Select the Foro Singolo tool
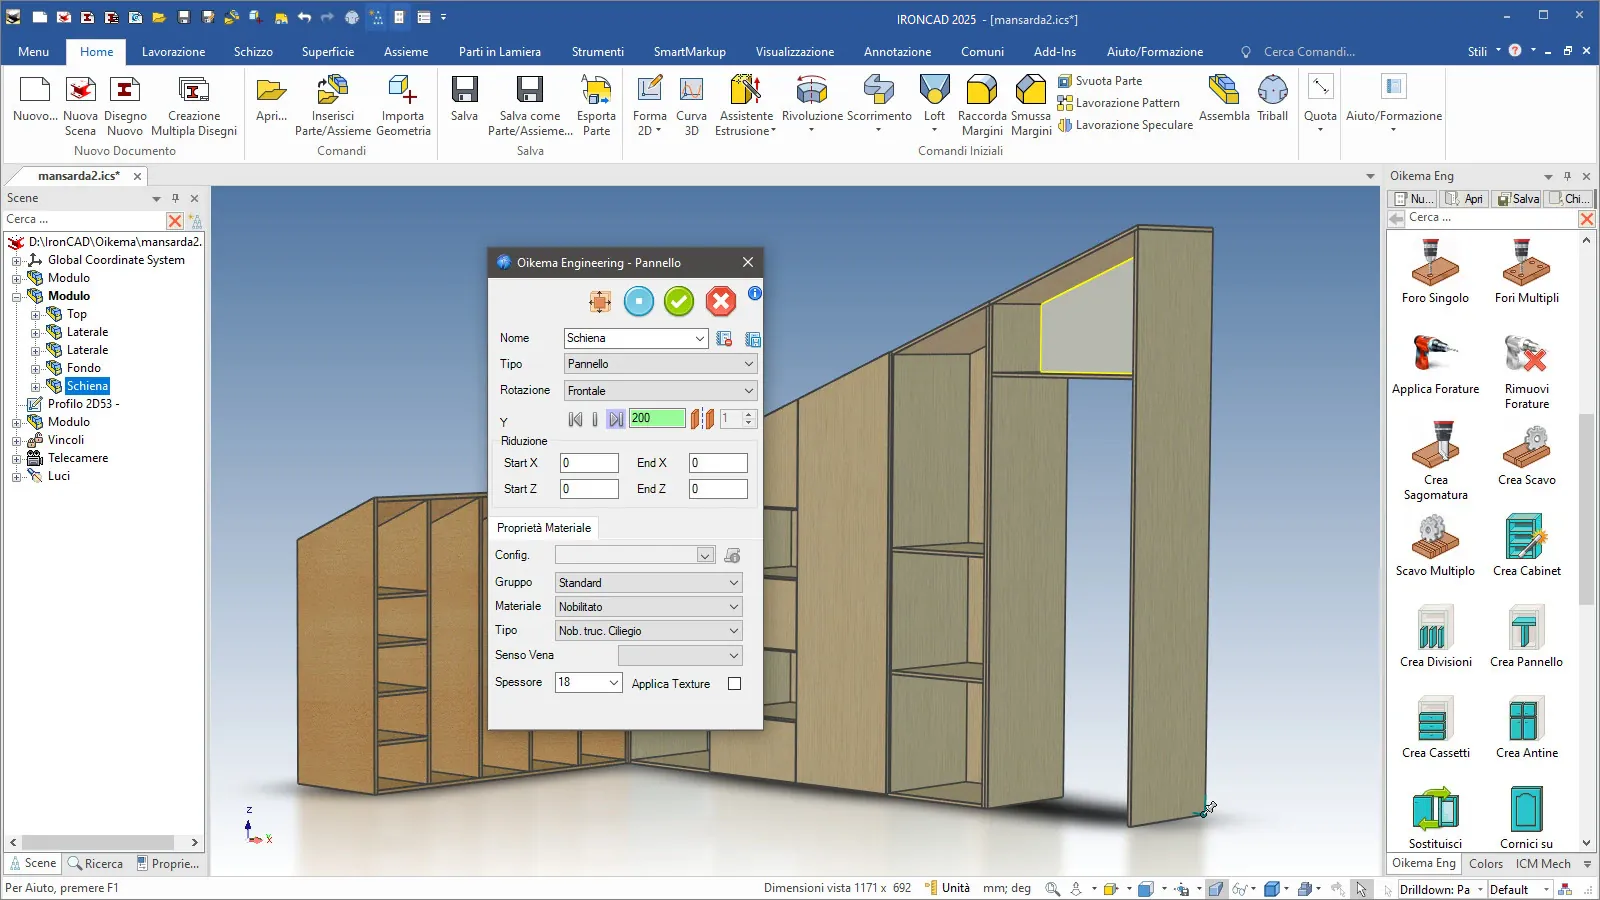Viewport: 1600px width, 900px height. pyautogui.click(x=1435, y=264)
